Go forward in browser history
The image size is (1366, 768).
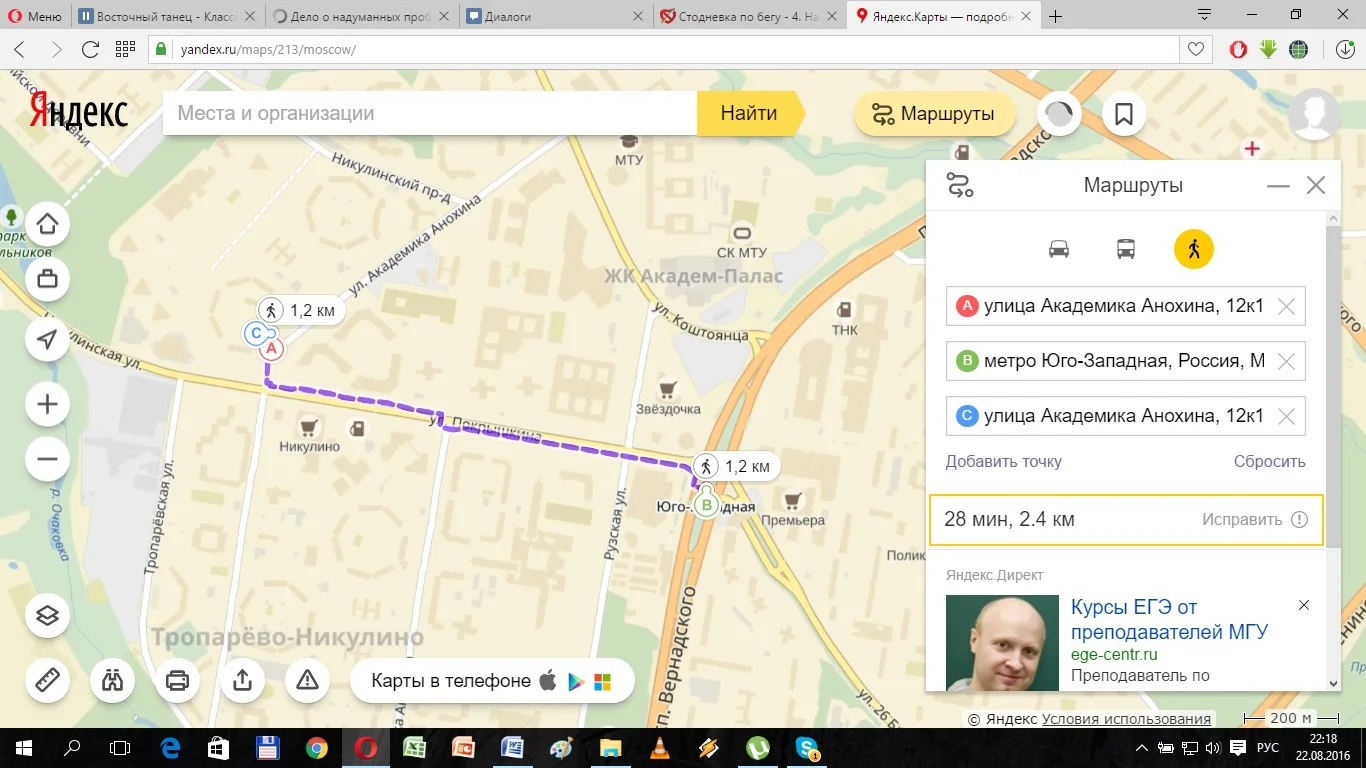[56, 49]
